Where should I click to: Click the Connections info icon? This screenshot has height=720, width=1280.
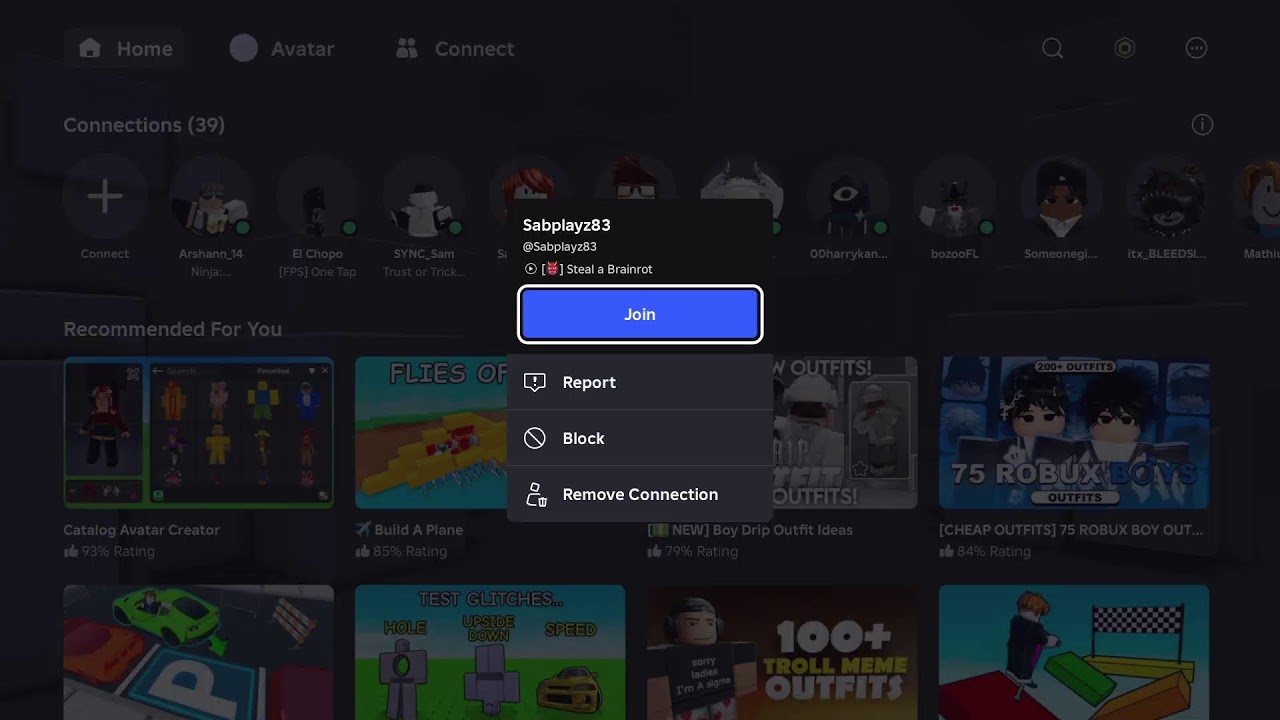[1203, 125]
